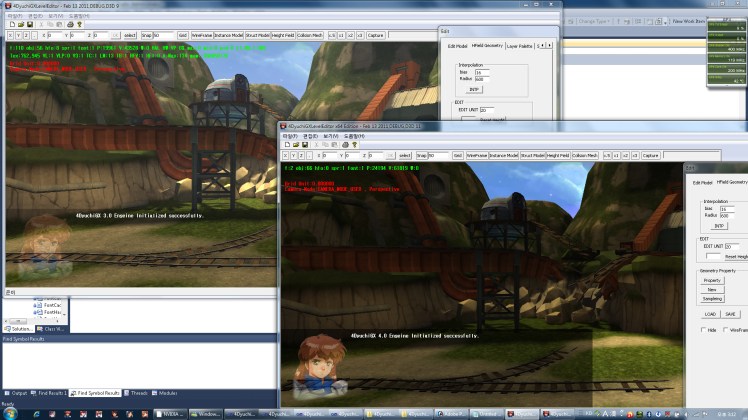Toggle X axis button in back editor toolbar

coord(10,35)
